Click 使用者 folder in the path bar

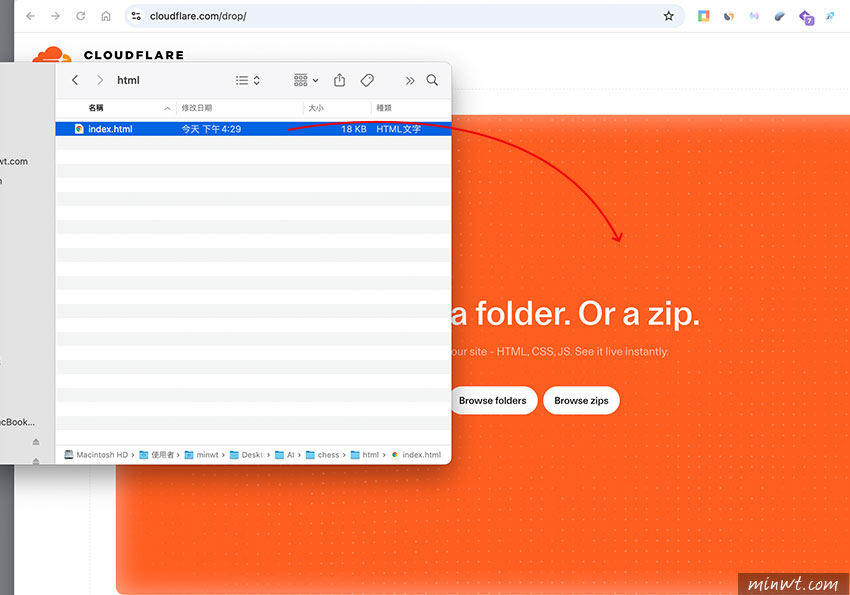(157, 455)
